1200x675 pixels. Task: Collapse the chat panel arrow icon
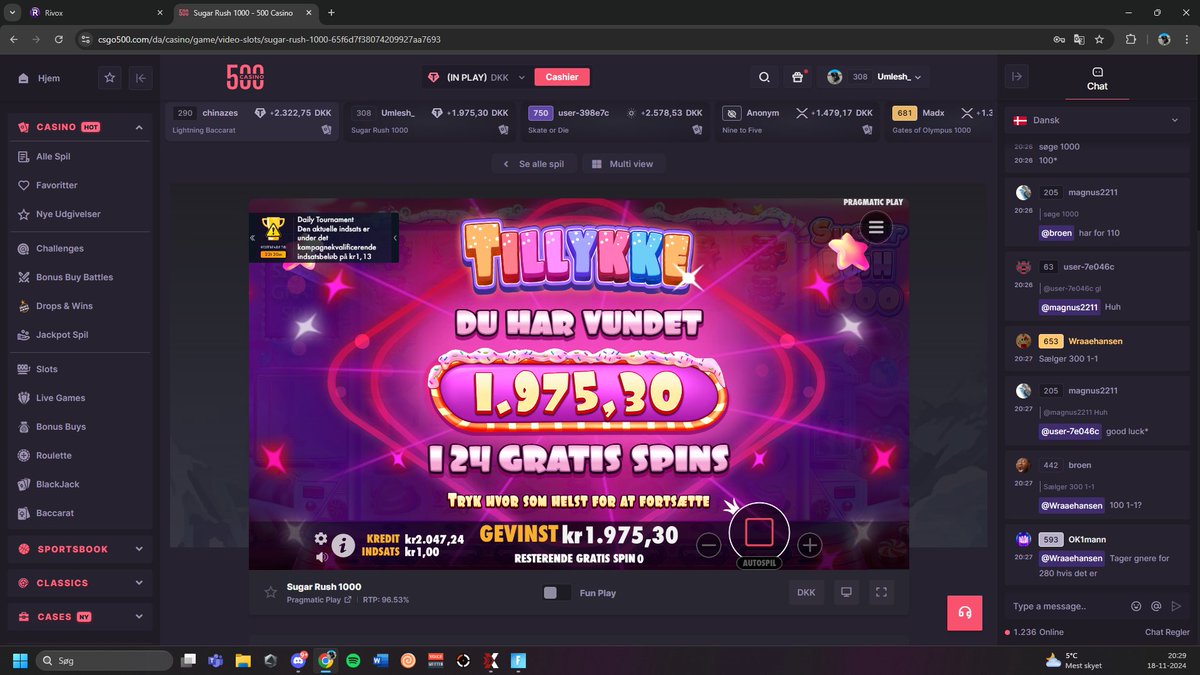tap(1018, 77)
